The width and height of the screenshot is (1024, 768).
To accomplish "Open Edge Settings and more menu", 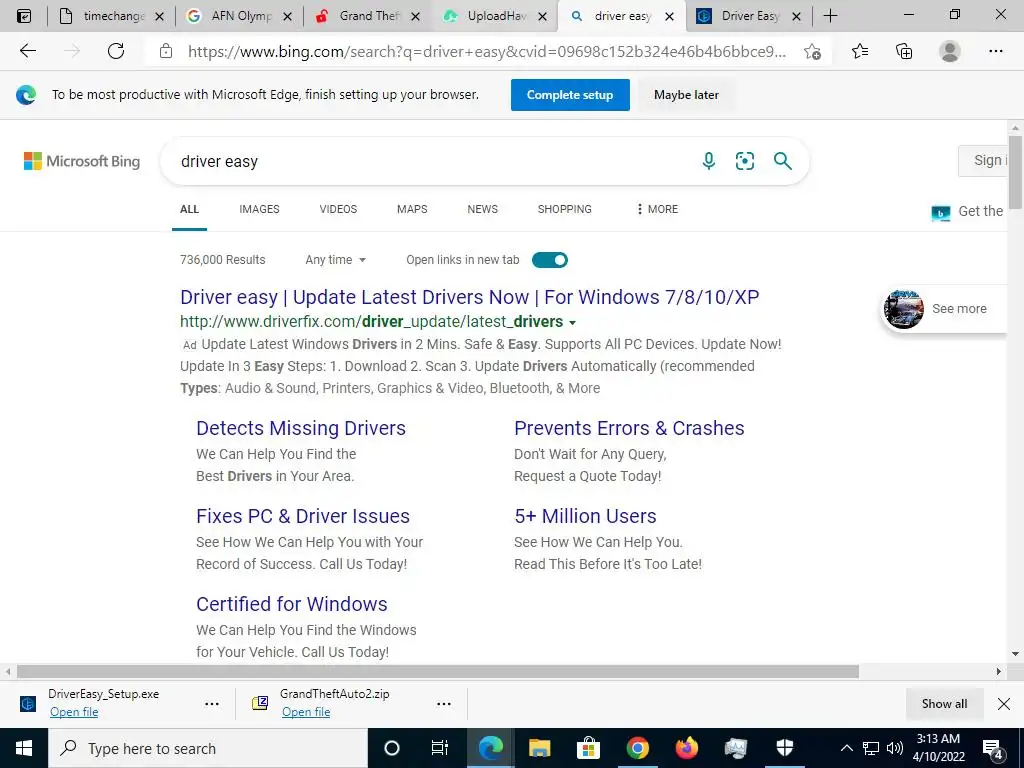I will coord(995,51).
